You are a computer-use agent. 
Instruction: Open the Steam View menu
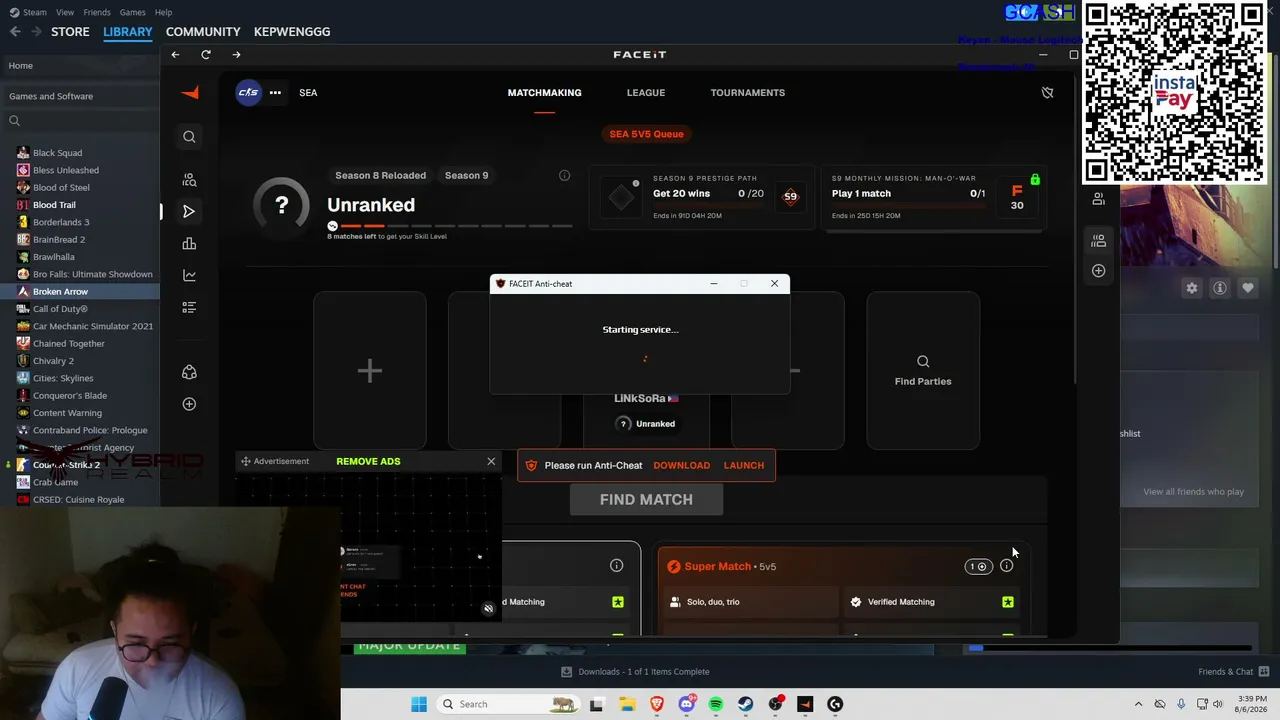coord(65,12)
